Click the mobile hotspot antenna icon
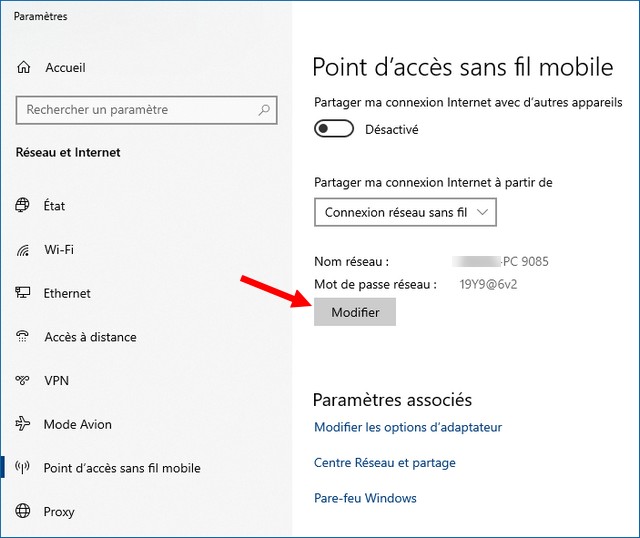Screen dimensions: 640x538 coord(22,467)
